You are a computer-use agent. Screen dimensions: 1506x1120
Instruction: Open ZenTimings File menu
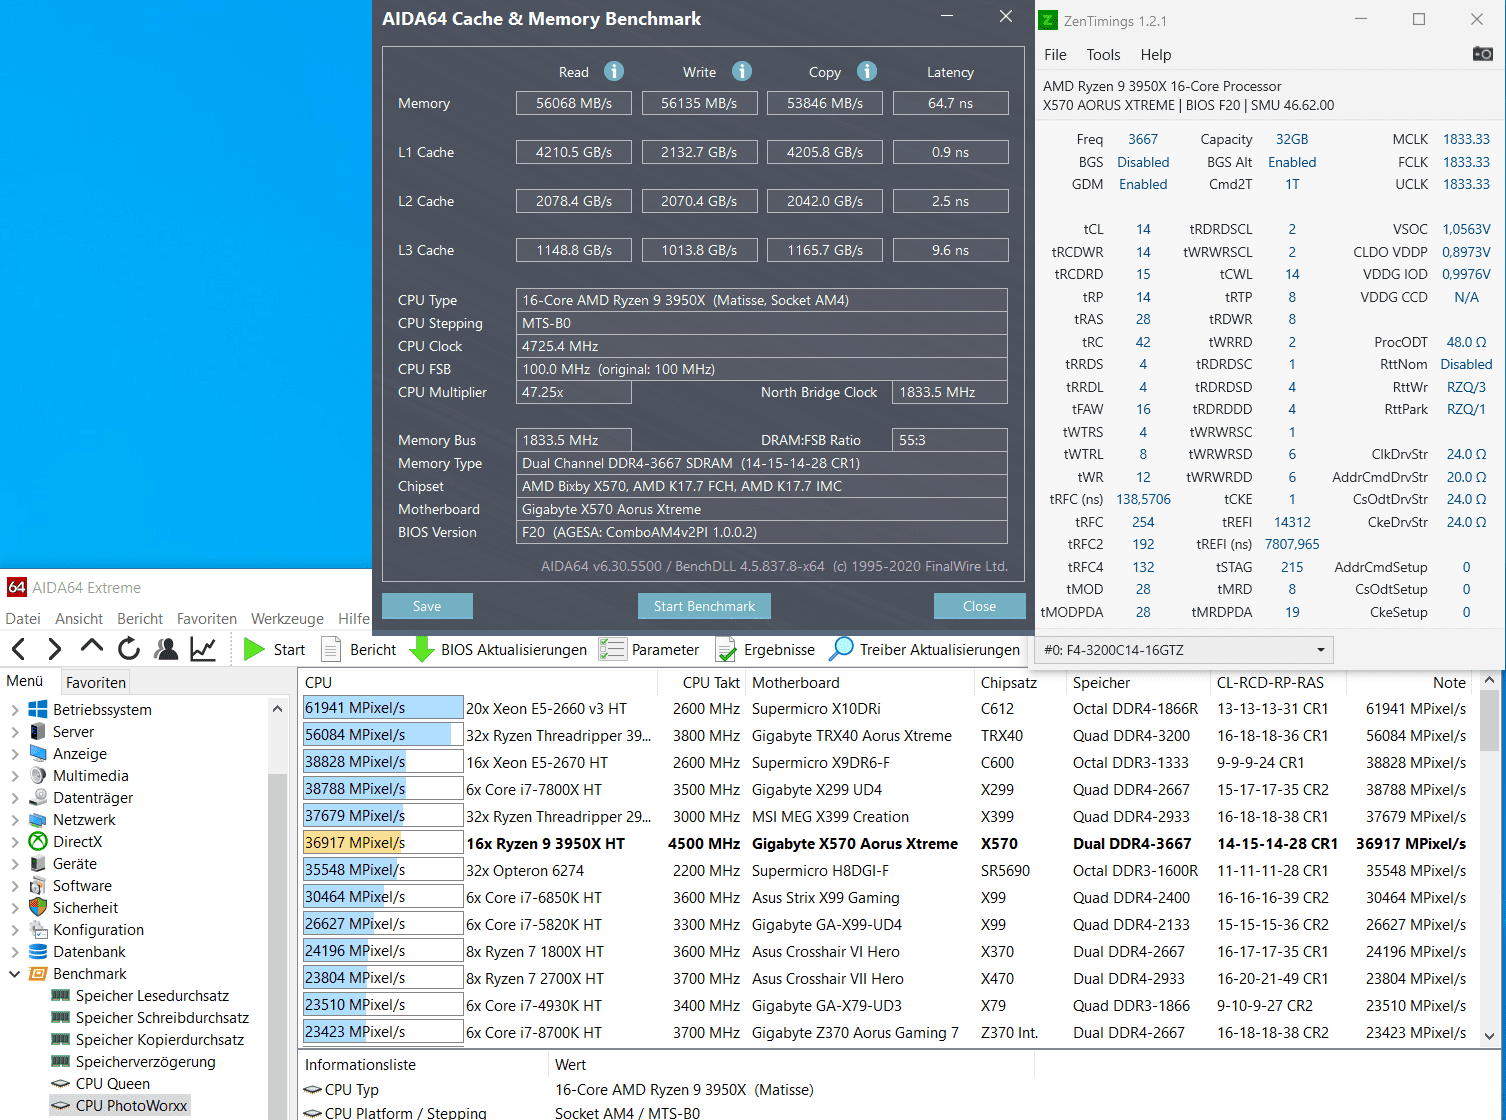click(x=1055, y=55)
